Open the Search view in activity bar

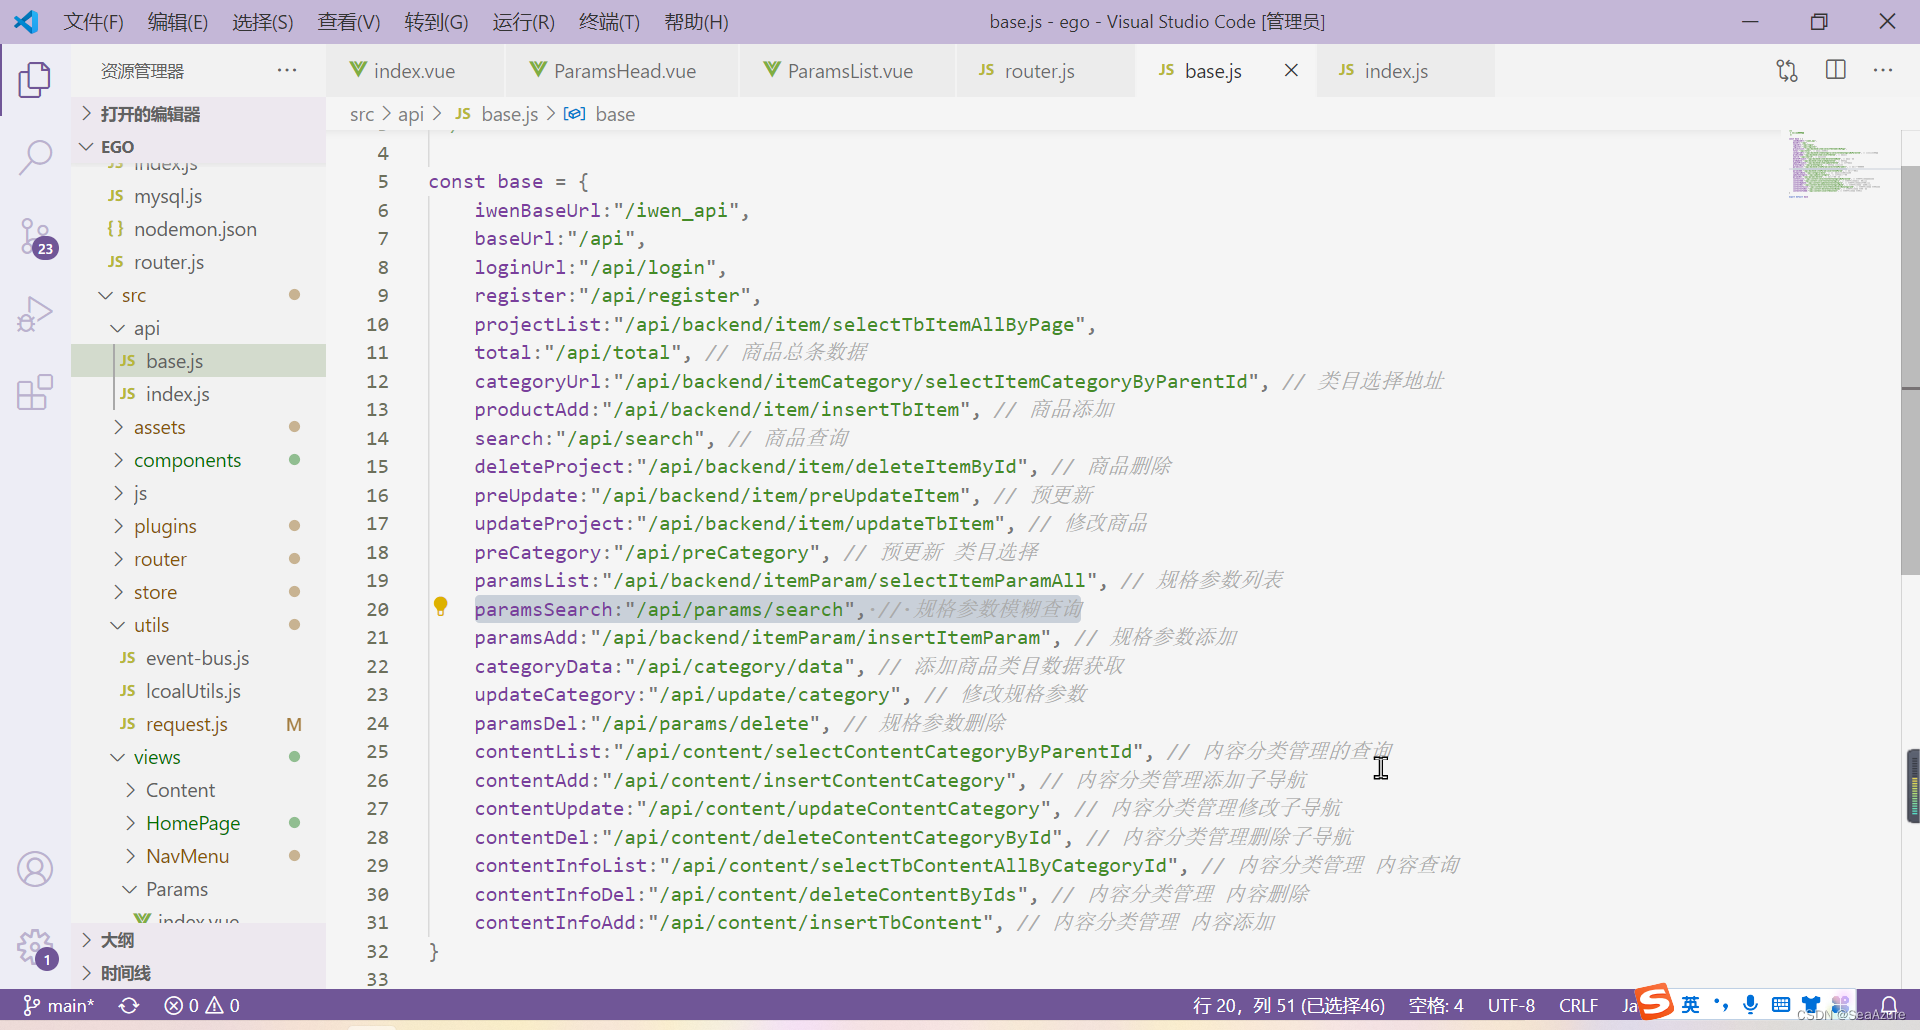35,158
